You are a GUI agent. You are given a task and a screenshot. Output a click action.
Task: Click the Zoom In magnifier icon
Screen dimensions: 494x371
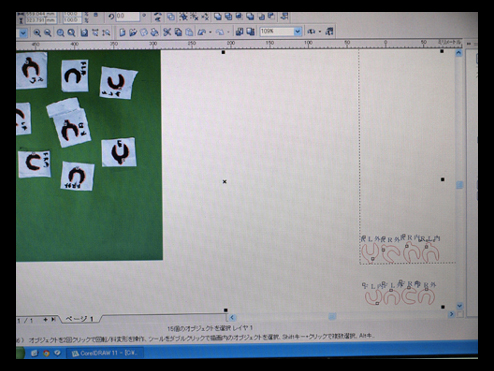click(x=37, y=33)
